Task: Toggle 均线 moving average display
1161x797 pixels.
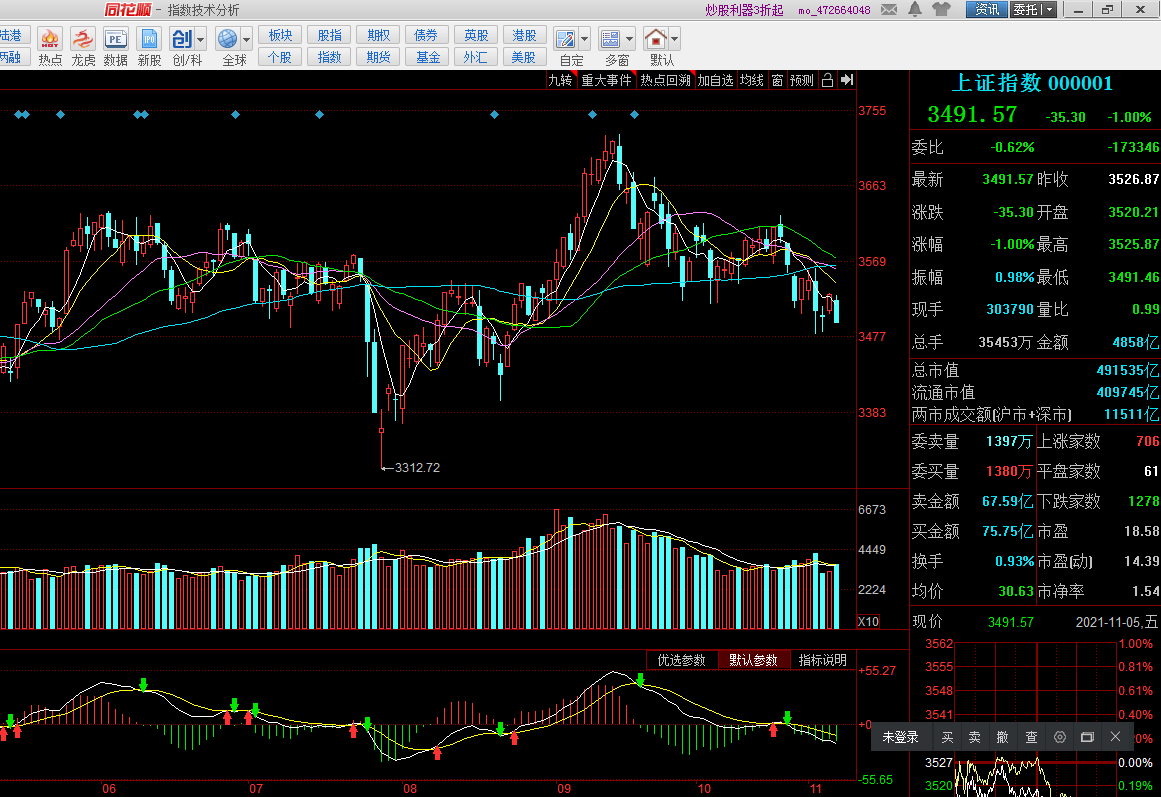Action: [x=752, y=80]
